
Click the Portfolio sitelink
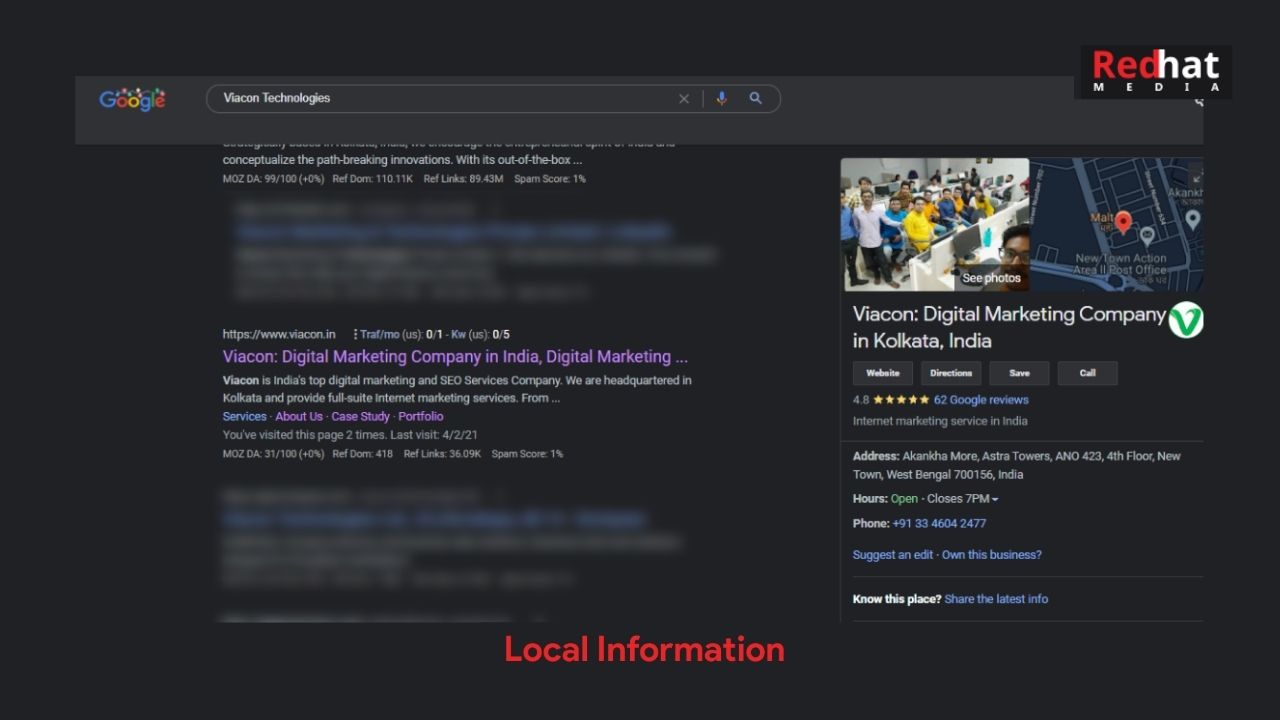(421, 416)
